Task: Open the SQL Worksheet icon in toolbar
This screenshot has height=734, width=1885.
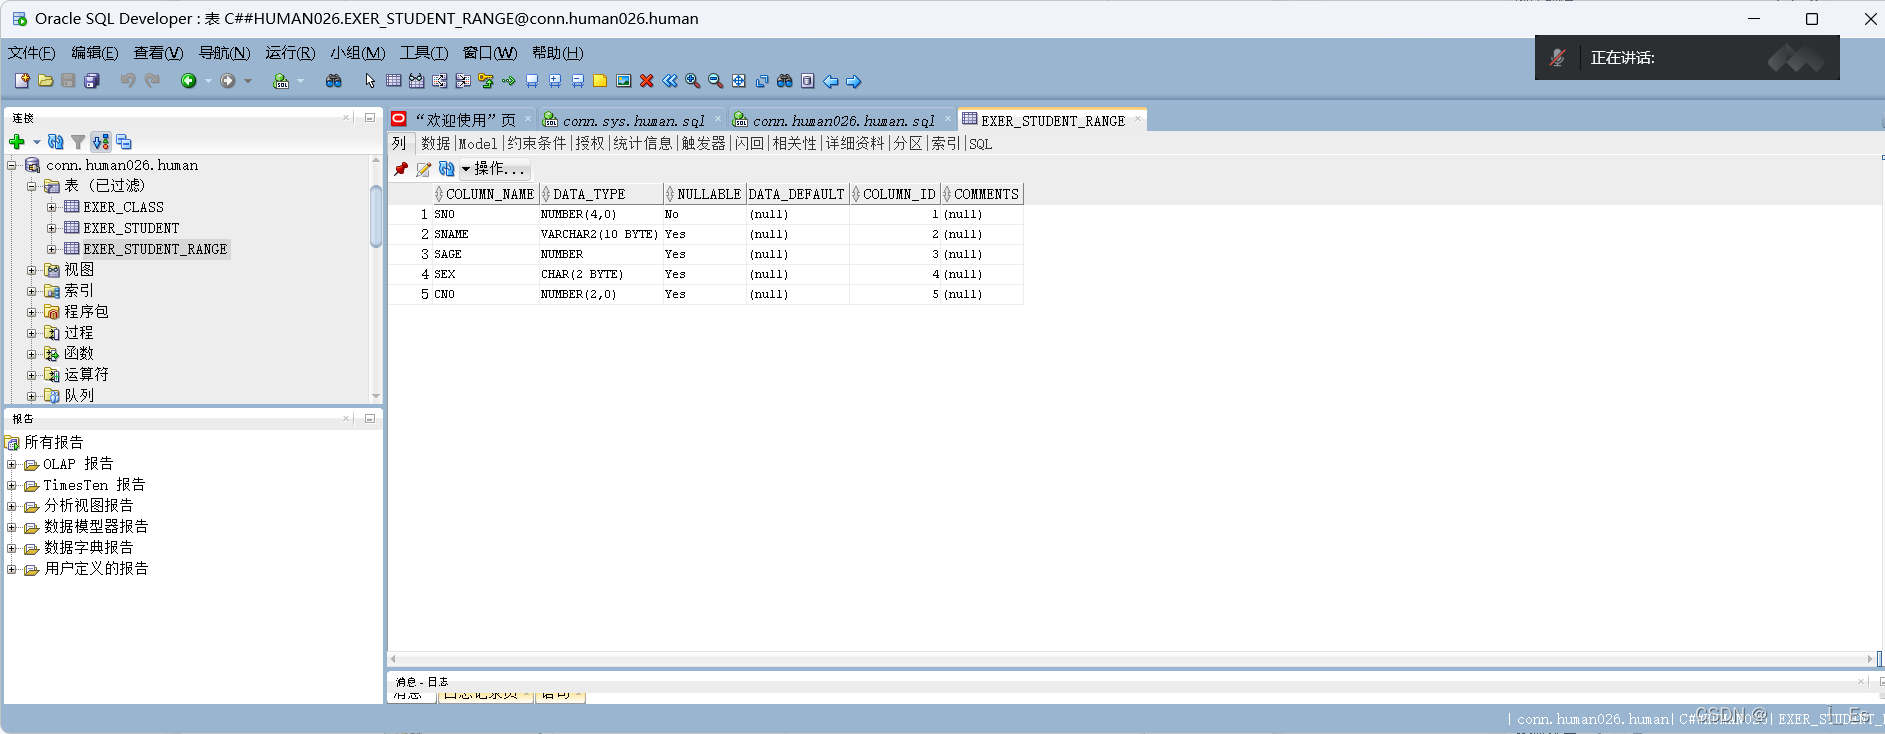Action: point(281,81)
